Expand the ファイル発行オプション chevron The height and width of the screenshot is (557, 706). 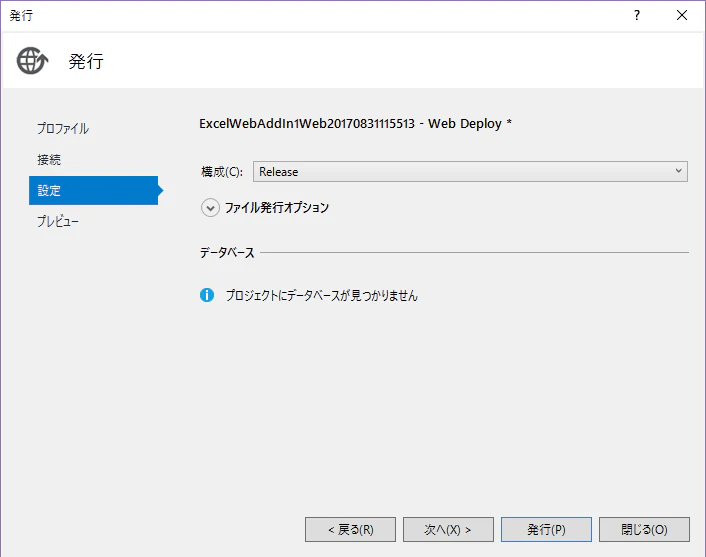pos(210,208)
